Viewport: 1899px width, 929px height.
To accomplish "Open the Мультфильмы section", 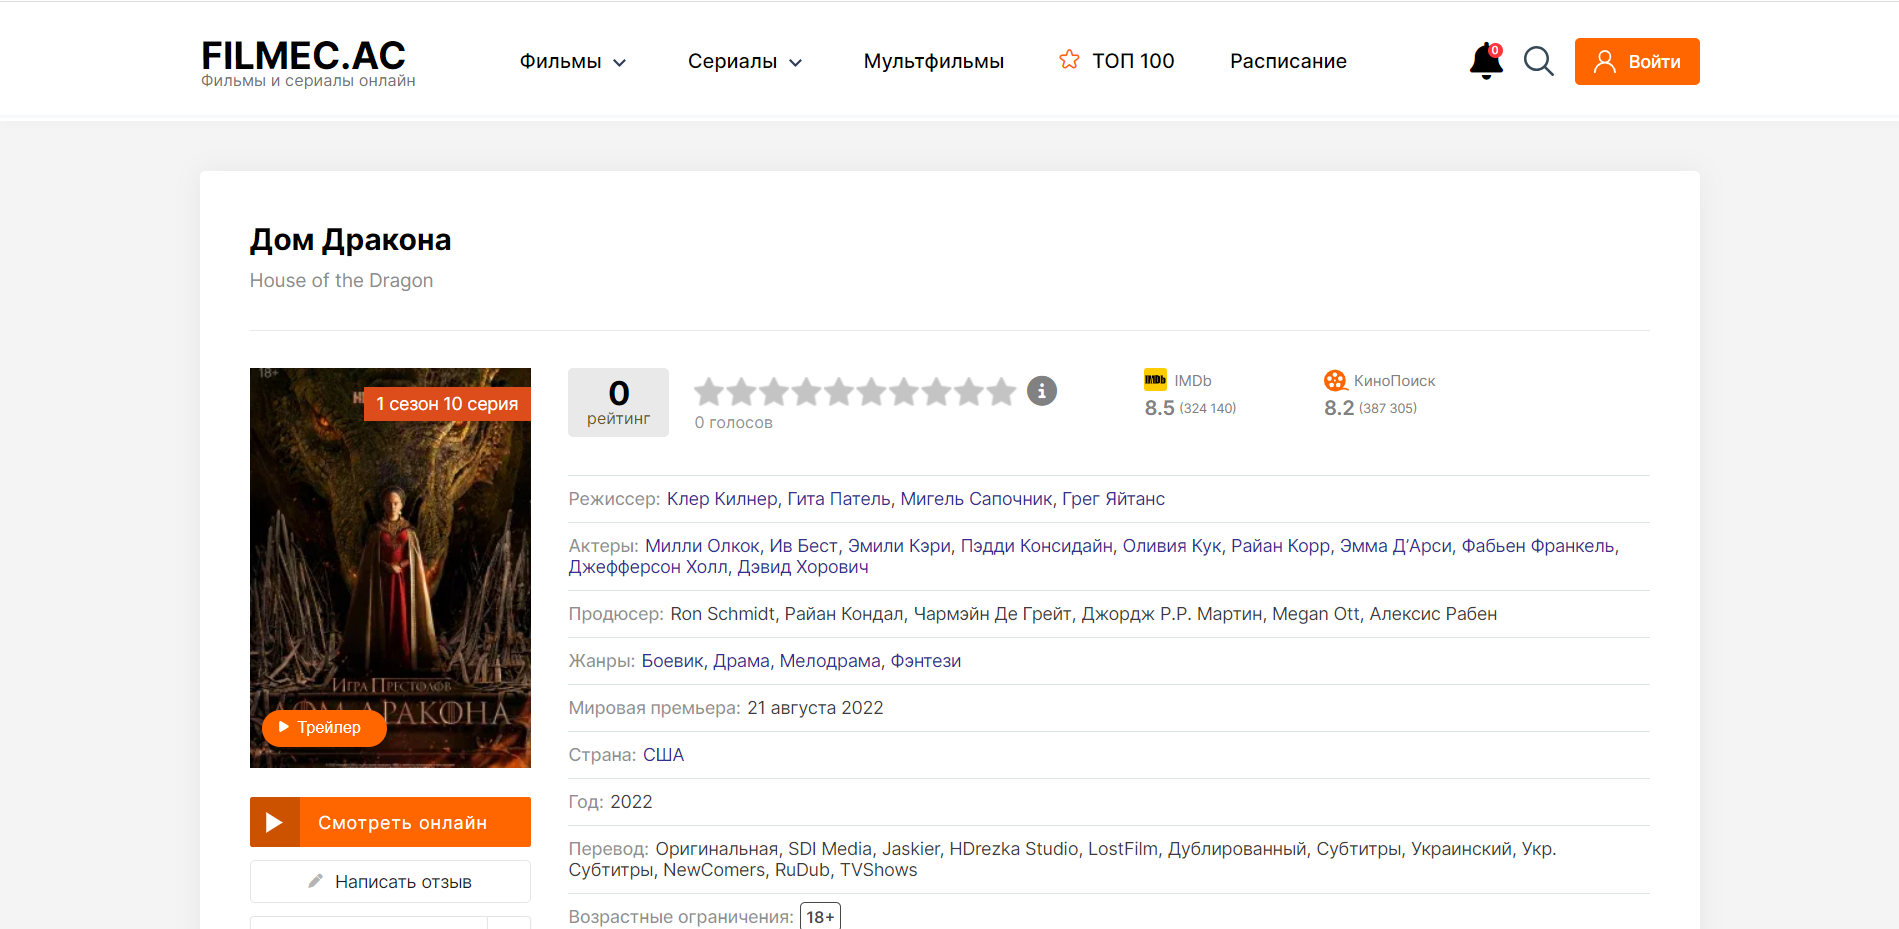I will click(934, 61).
